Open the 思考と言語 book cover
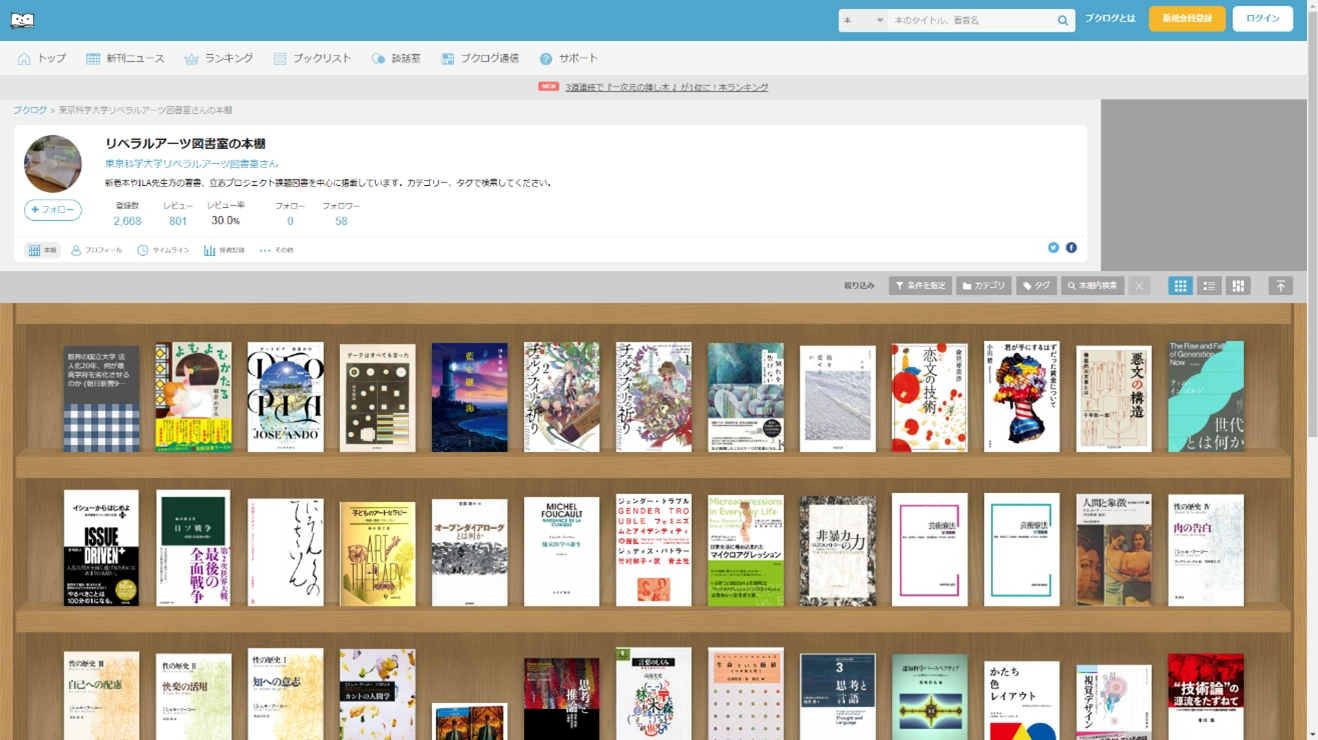This screenshot has width=1318, height=740. pyautogui.click(x=837, y=697)
